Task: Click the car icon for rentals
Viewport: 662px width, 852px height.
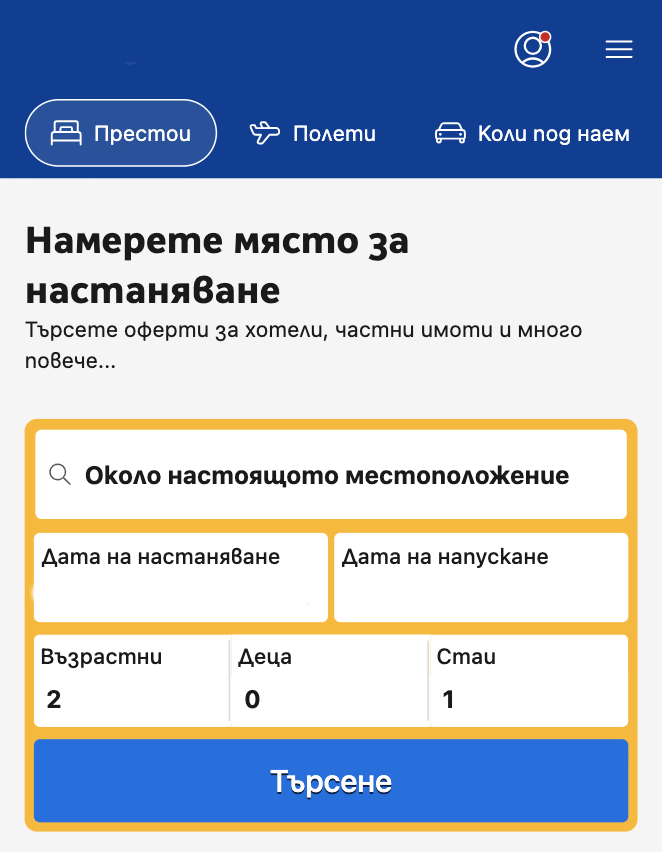Action: (450, 133)
